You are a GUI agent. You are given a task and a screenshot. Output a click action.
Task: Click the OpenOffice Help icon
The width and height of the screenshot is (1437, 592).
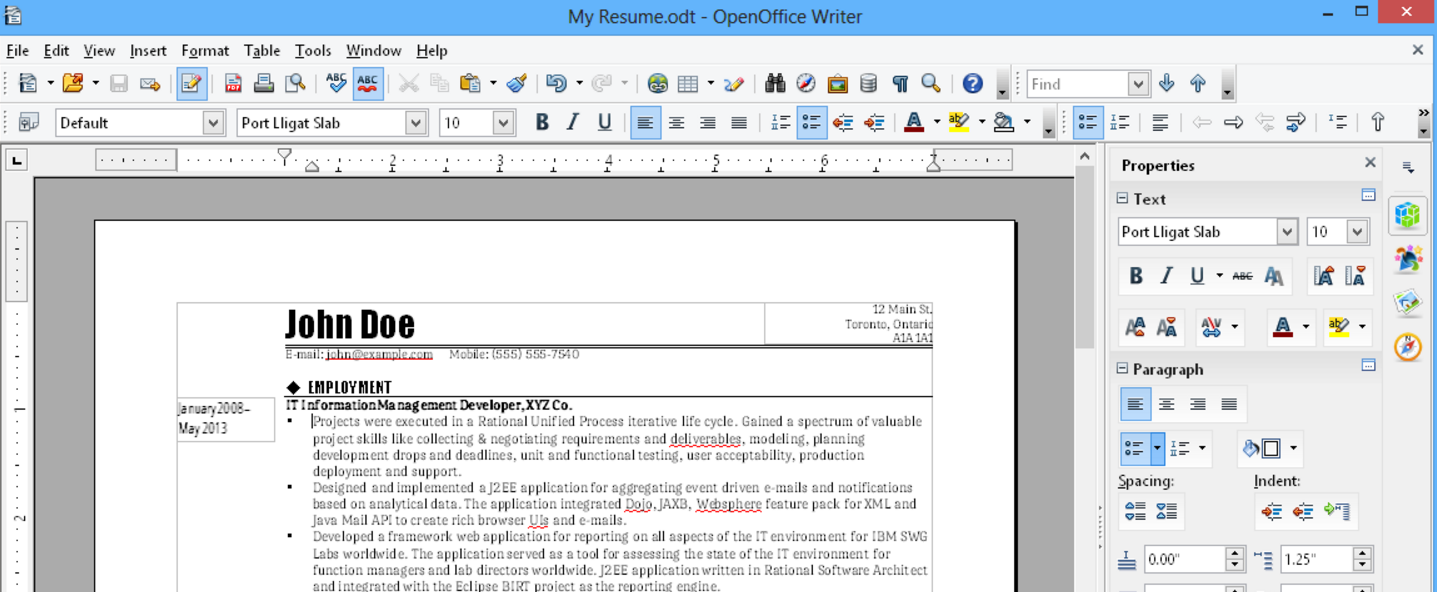(972, 84)
